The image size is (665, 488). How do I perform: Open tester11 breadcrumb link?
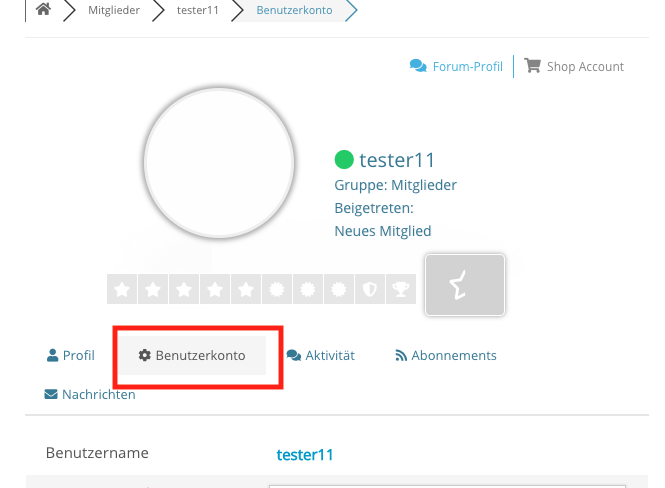click(198, 10)
